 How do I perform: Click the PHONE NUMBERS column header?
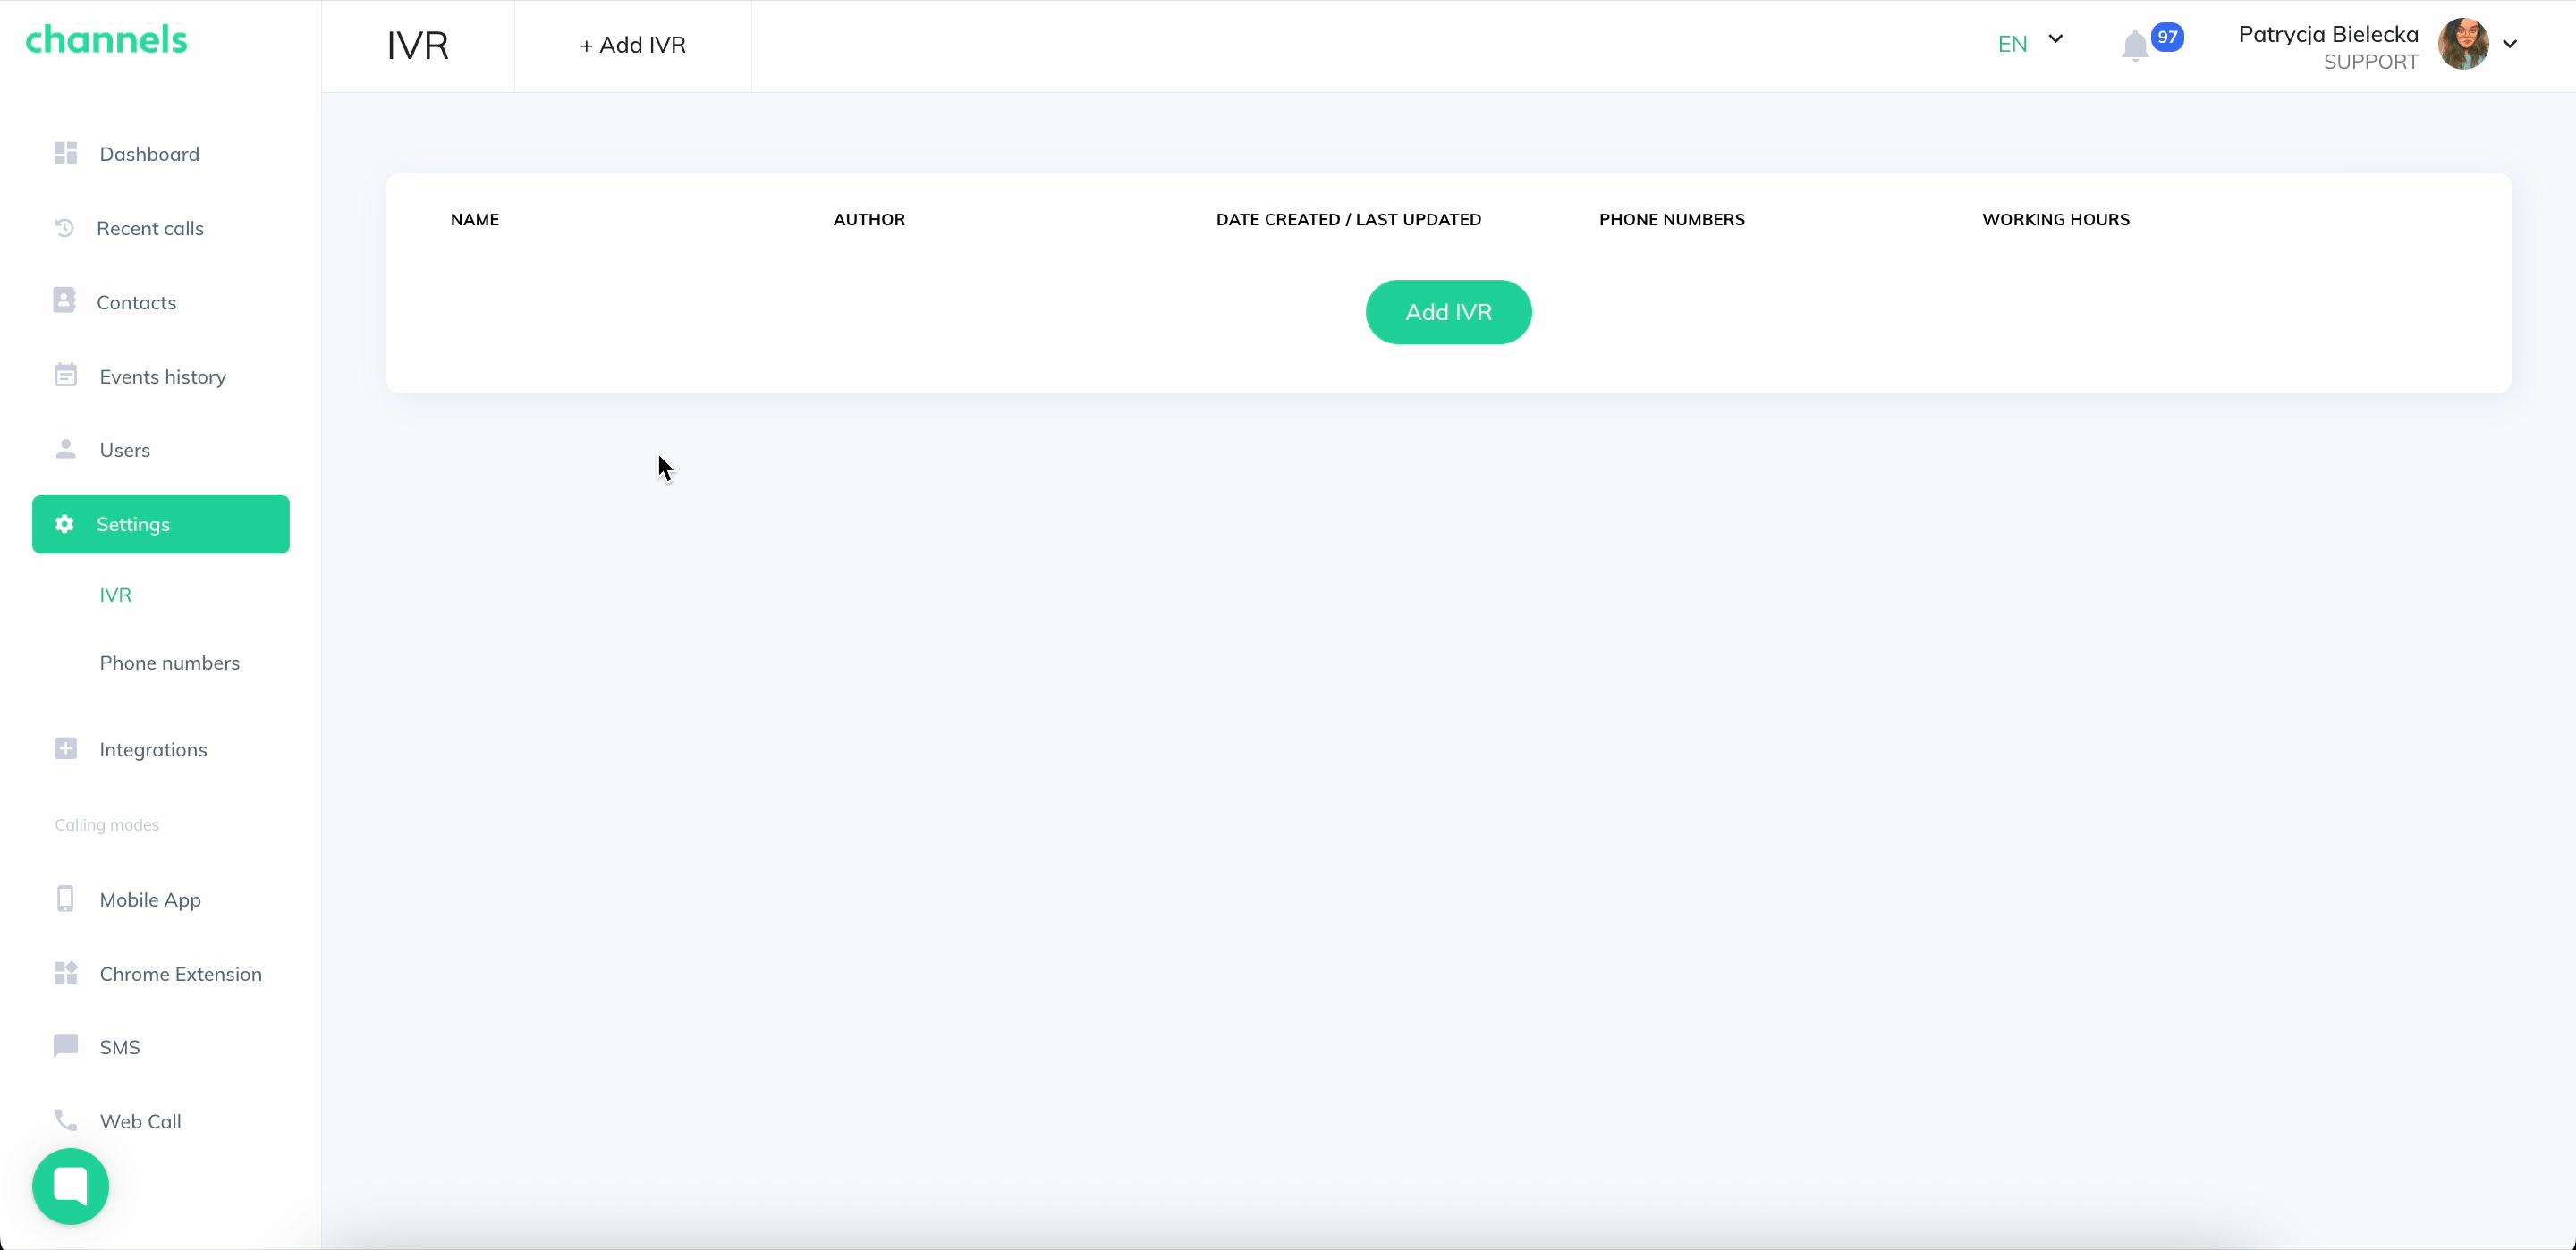click(x=1672, y=219)
